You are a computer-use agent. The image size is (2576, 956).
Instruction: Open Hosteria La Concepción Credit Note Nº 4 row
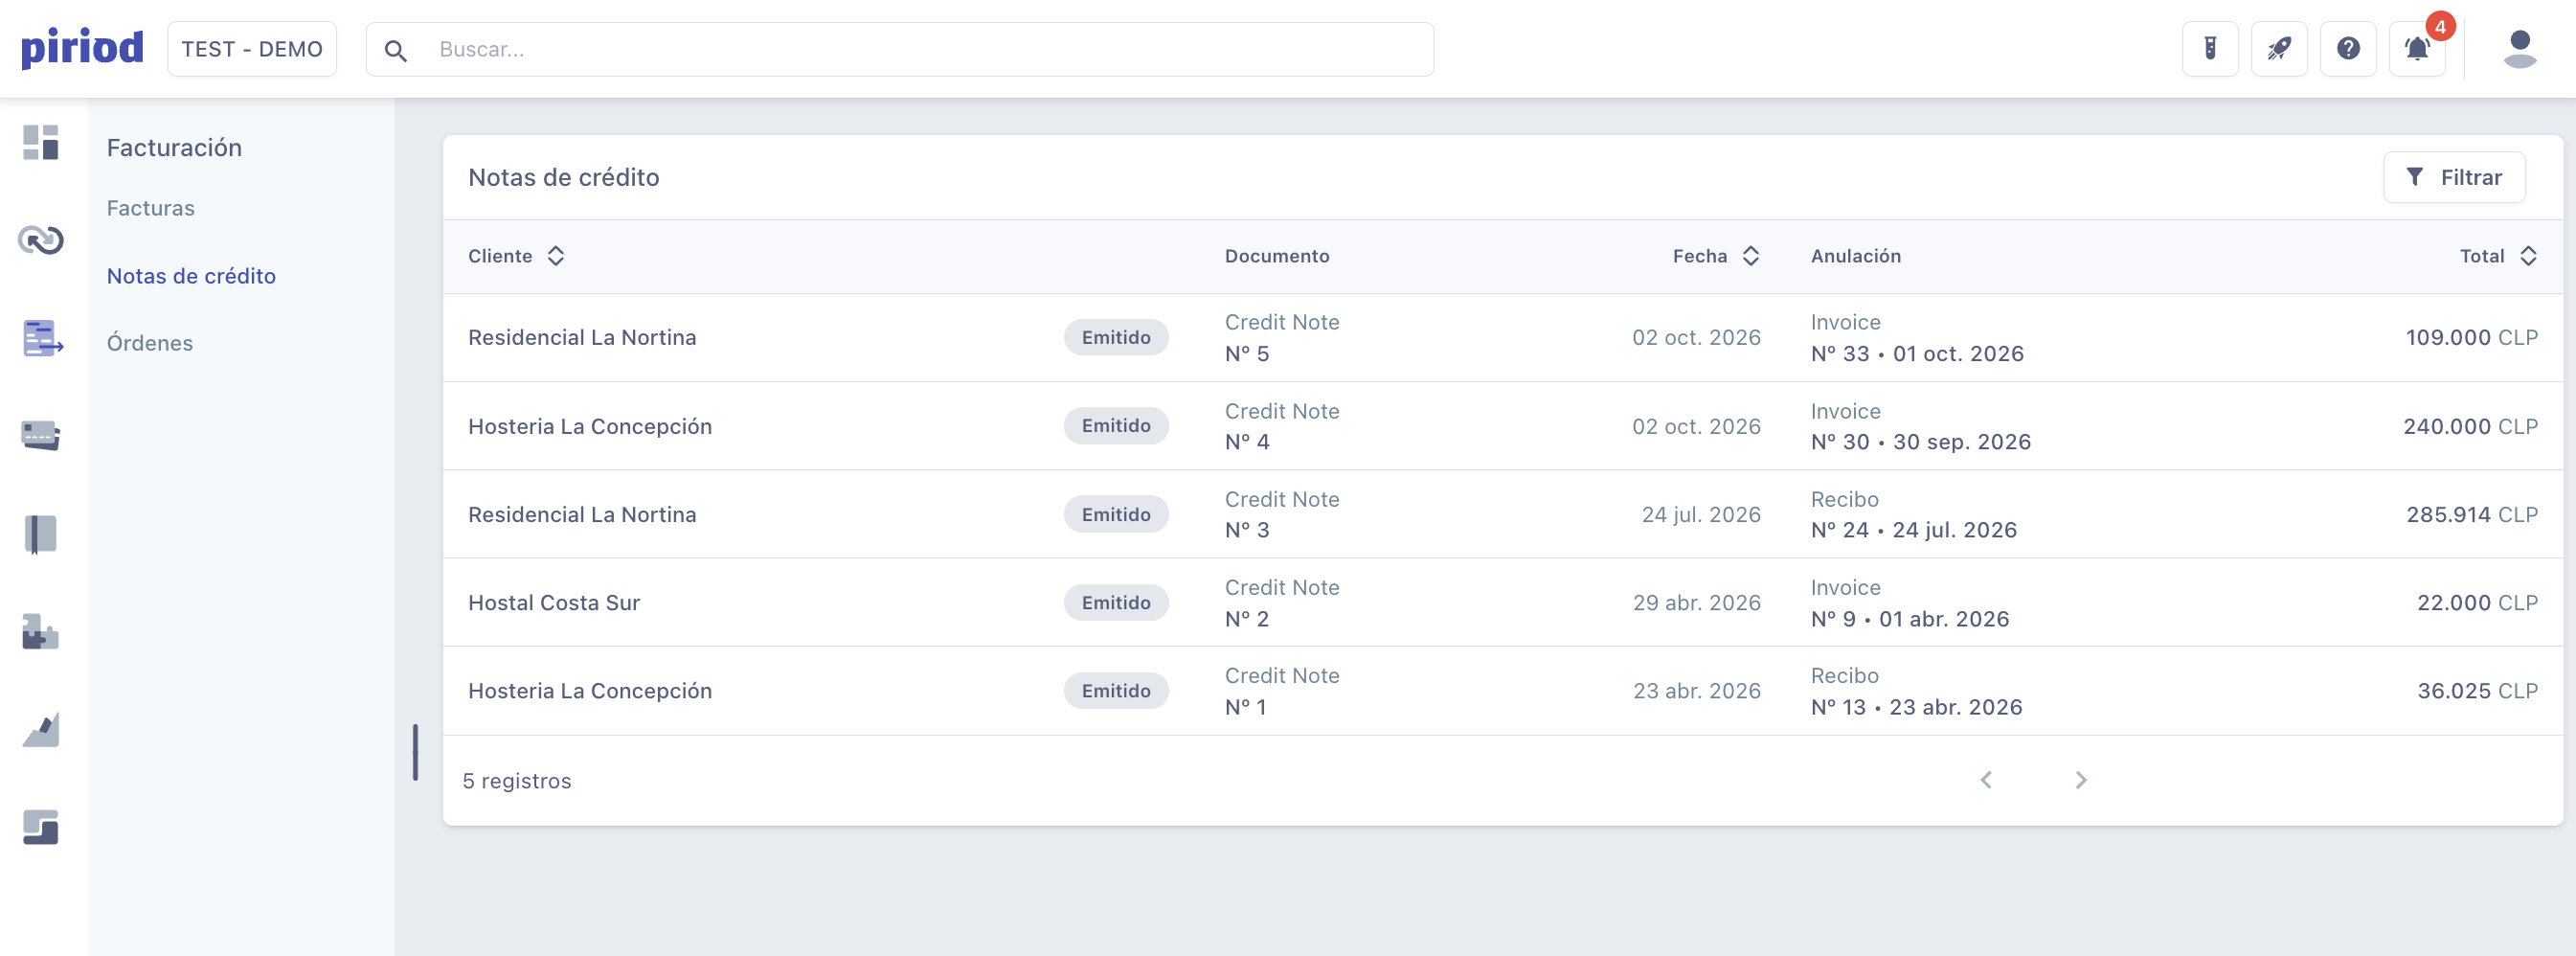(1503, 426)
